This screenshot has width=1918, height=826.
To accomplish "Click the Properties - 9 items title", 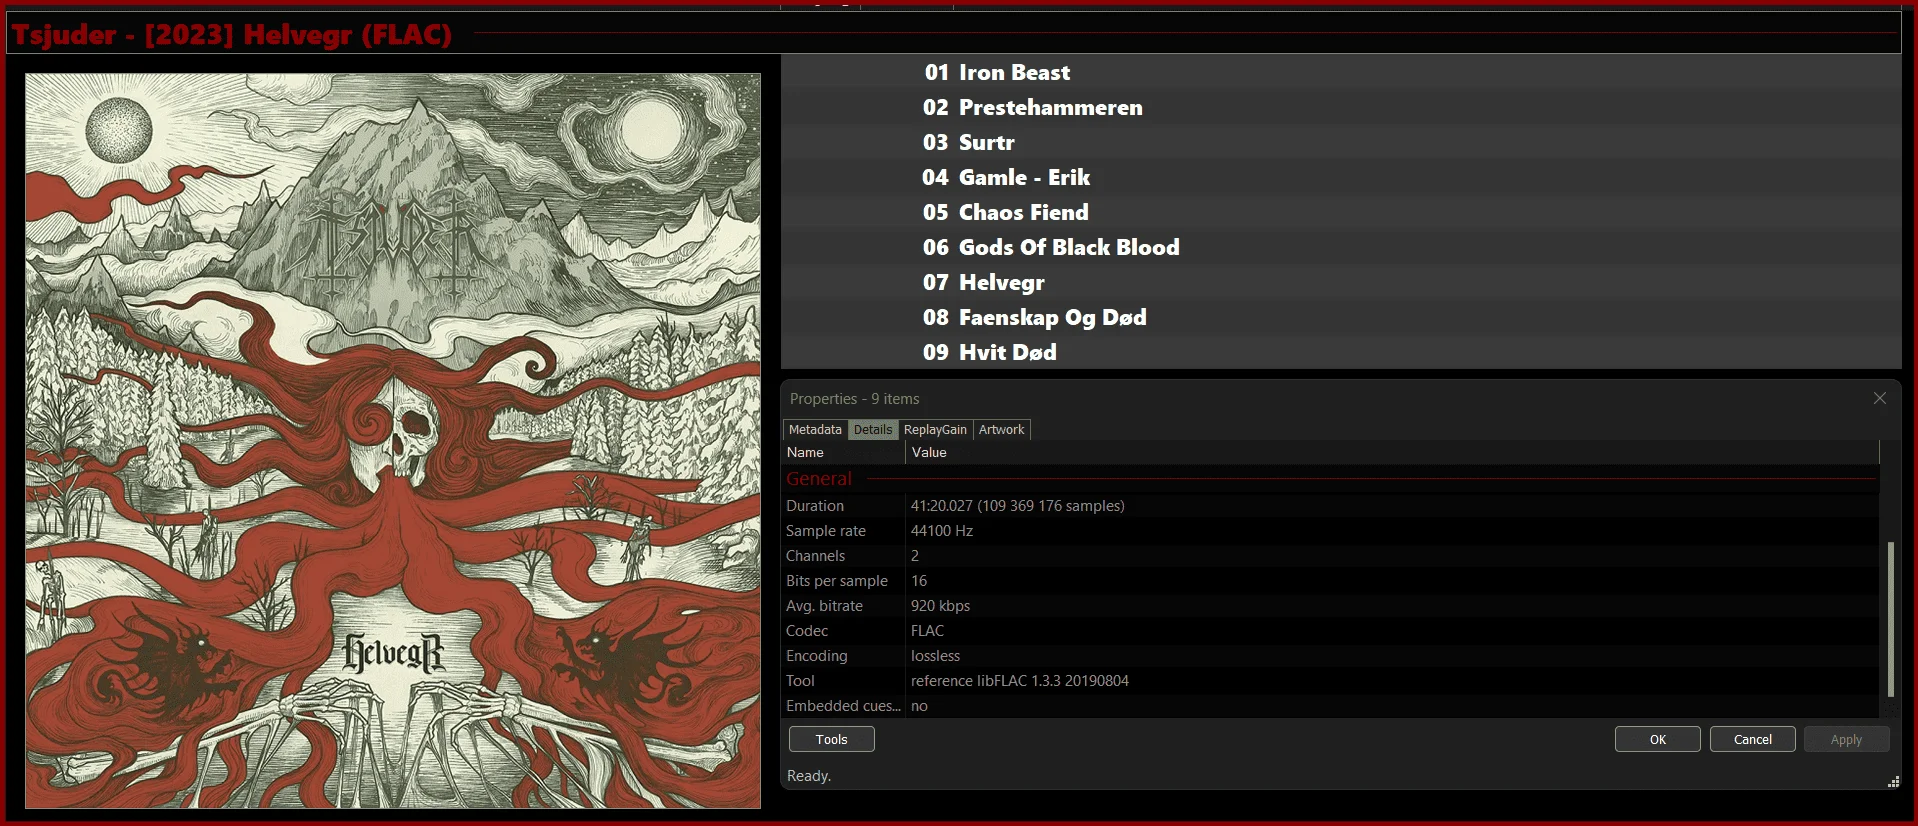I will 855,398.
